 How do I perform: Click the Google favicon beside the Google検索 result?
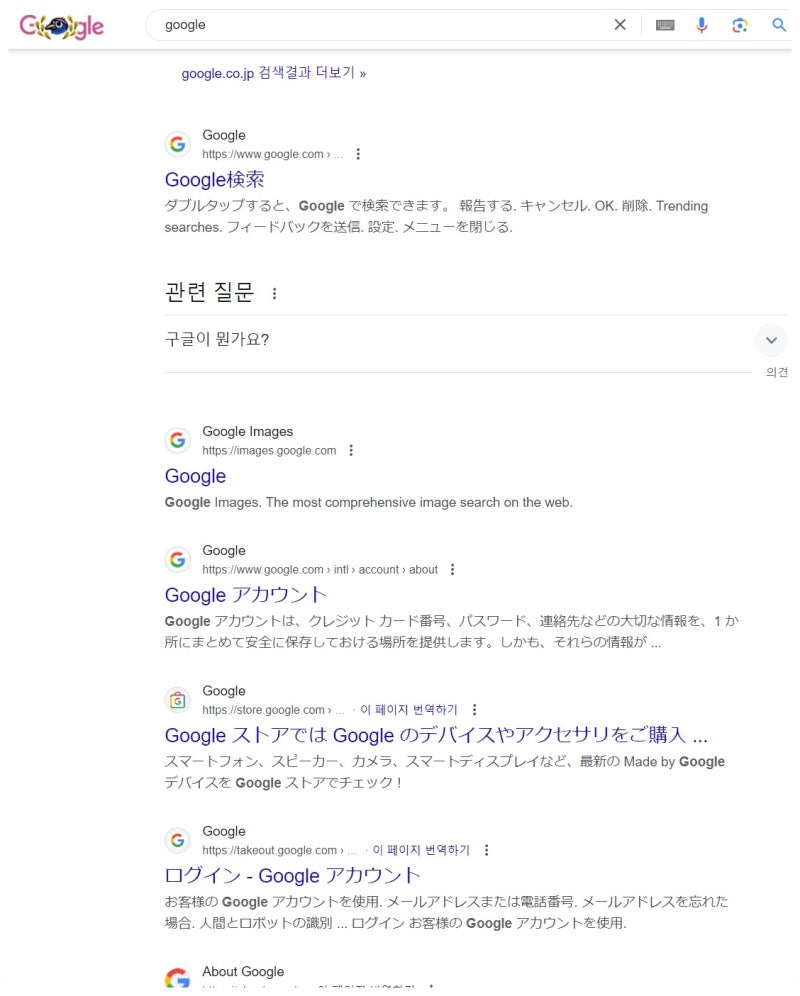click(177, 143)
